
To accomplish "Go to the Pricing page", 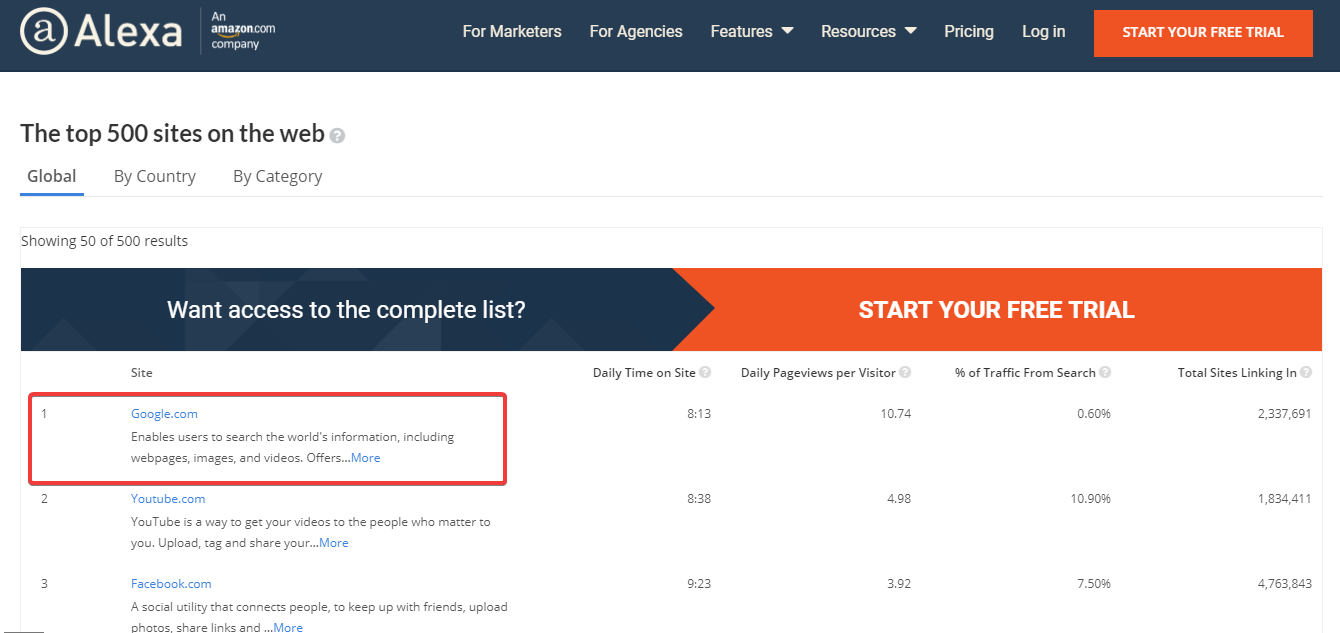I will [x=969, y=31].
